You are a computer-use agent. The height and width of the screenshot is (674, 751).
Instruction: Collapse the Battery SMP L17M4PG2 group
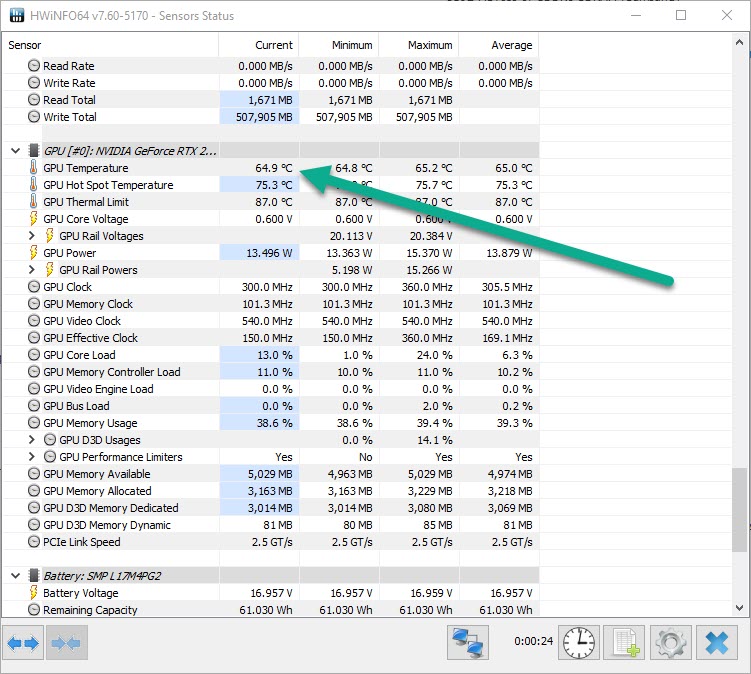[x=15, y=576]
